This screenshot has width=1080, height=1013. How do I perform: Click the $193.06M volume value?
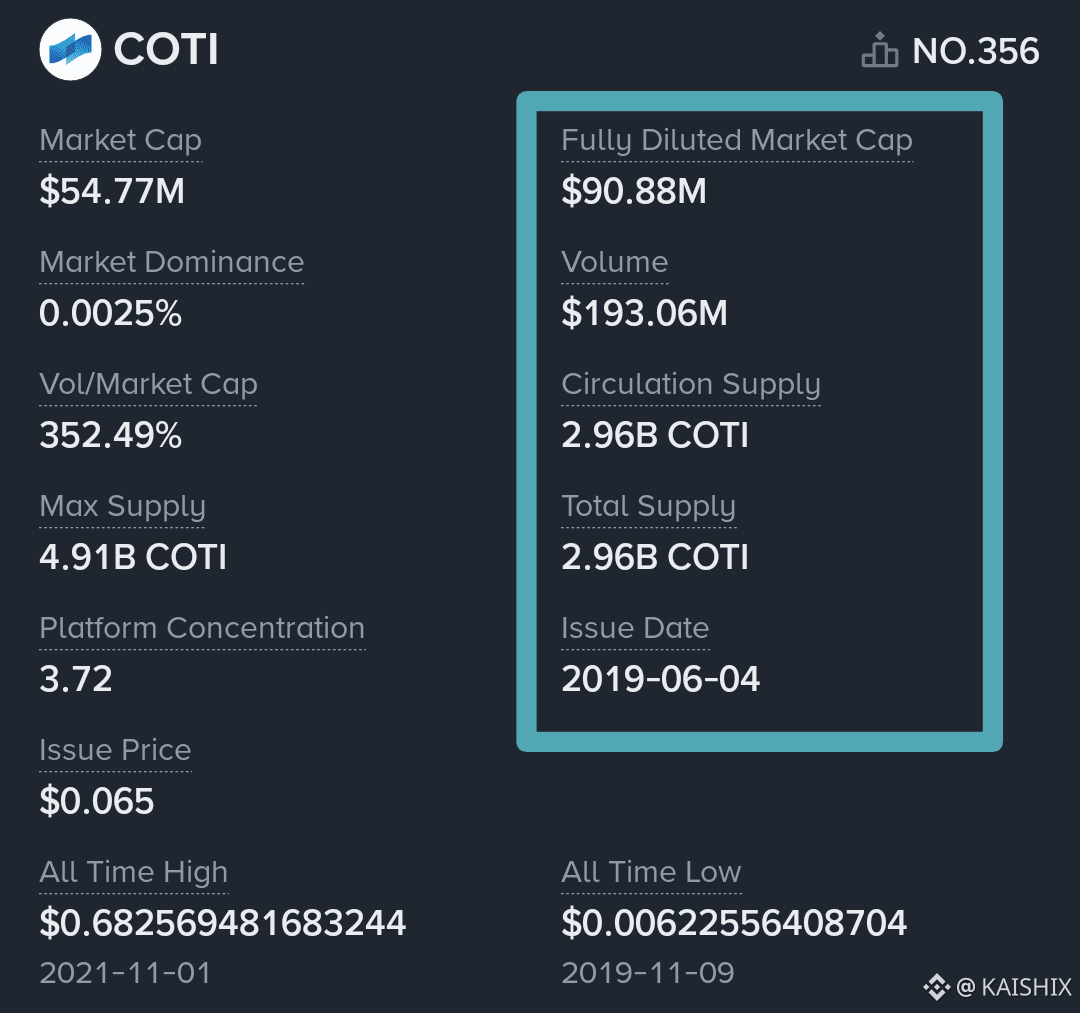click(x=644, y=313)
